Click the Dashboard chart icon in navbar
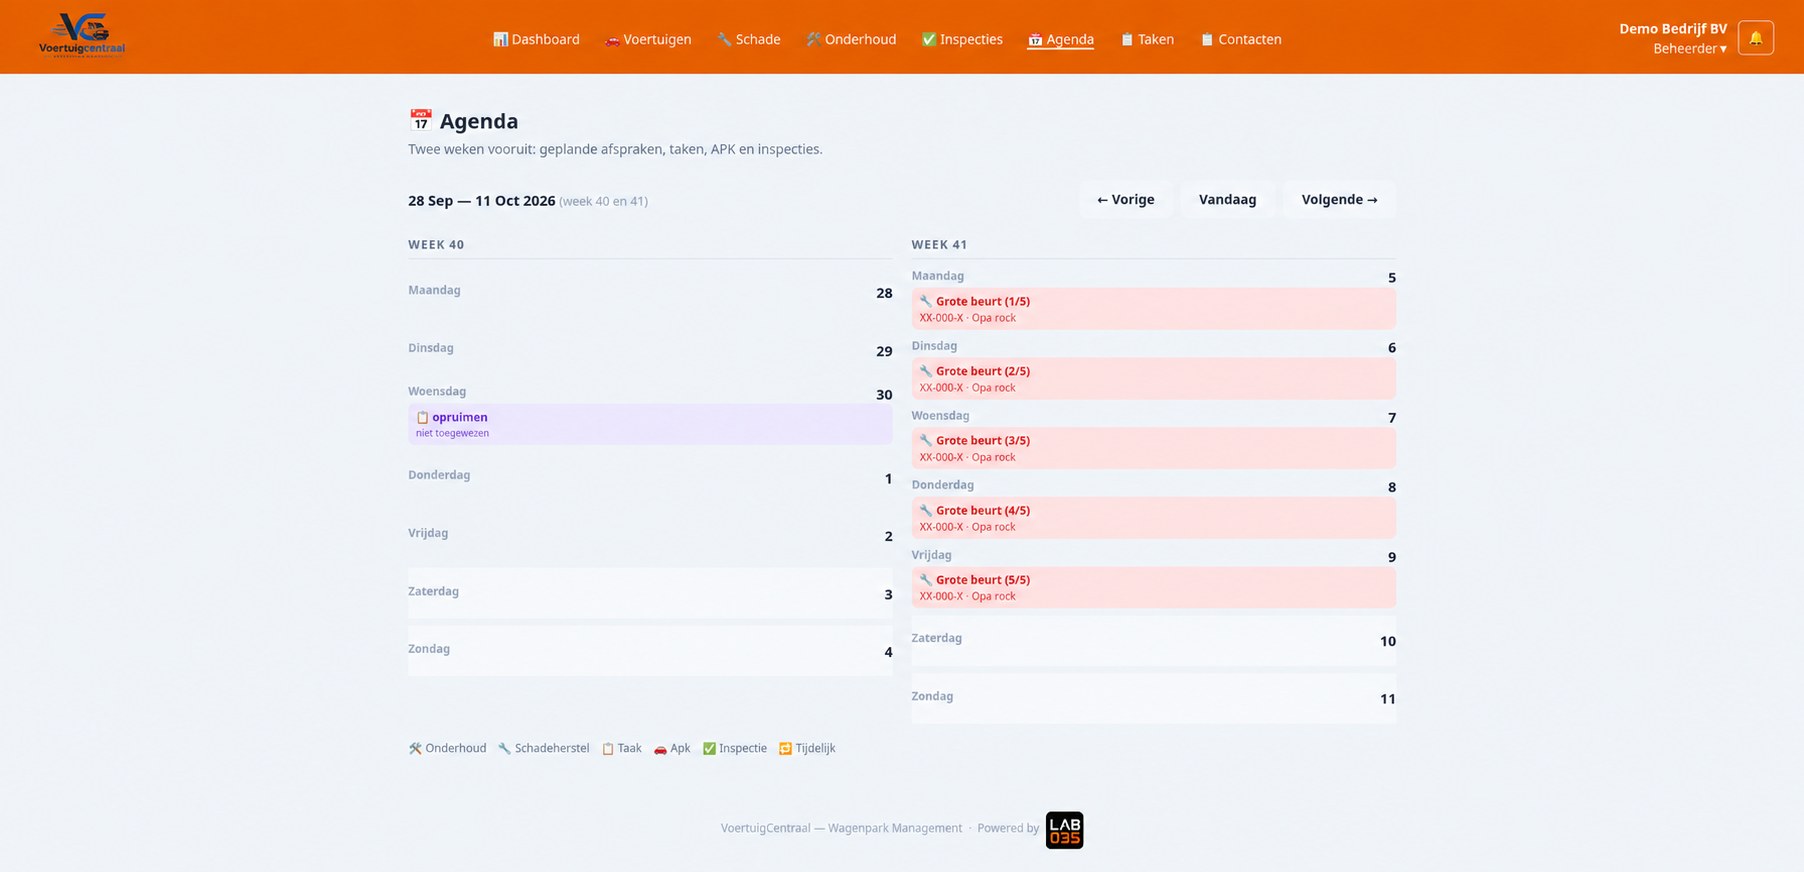The width and height of the screenshot is (1804, 872). (500, 39)
